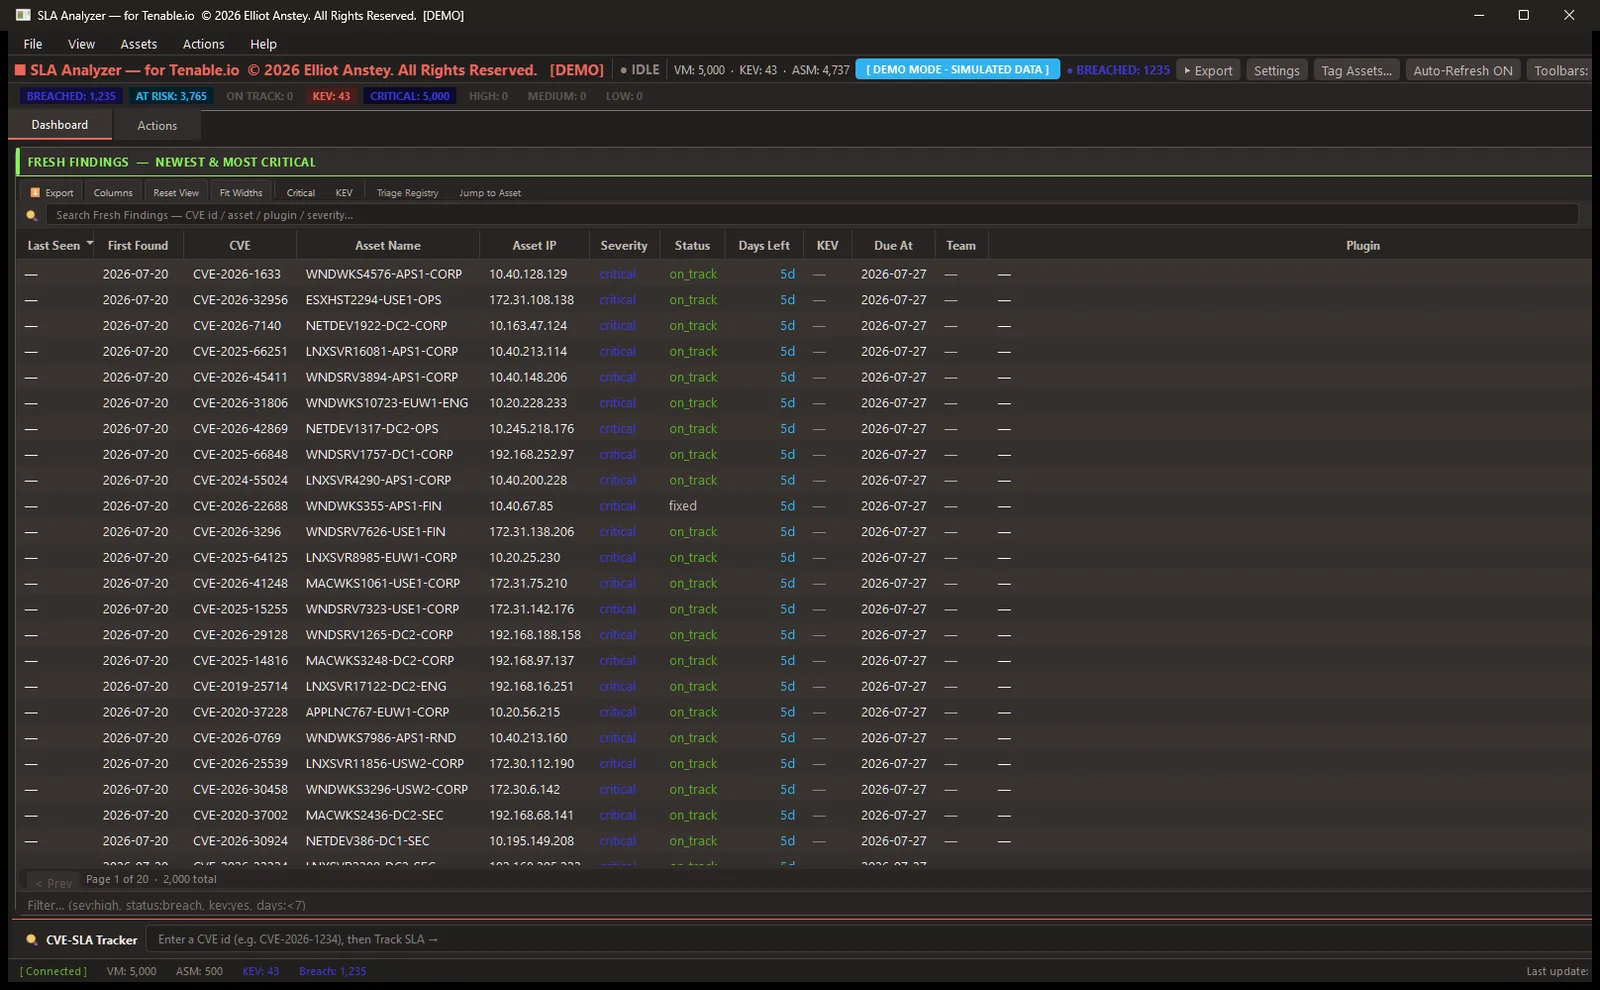
Task: Focus the Filter... query field
Action: 803,905
